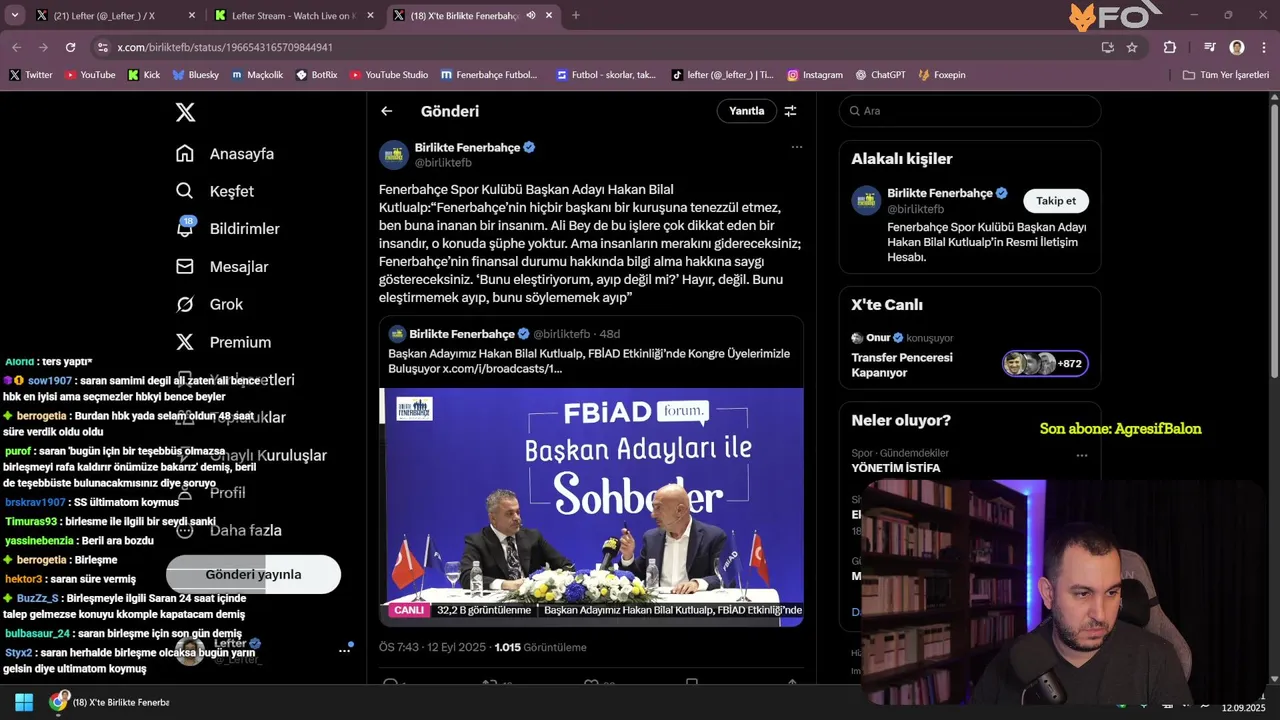The image size is (1280, 720).
Task: Open Anasayfa home in X sidebar
Action: 225,153
